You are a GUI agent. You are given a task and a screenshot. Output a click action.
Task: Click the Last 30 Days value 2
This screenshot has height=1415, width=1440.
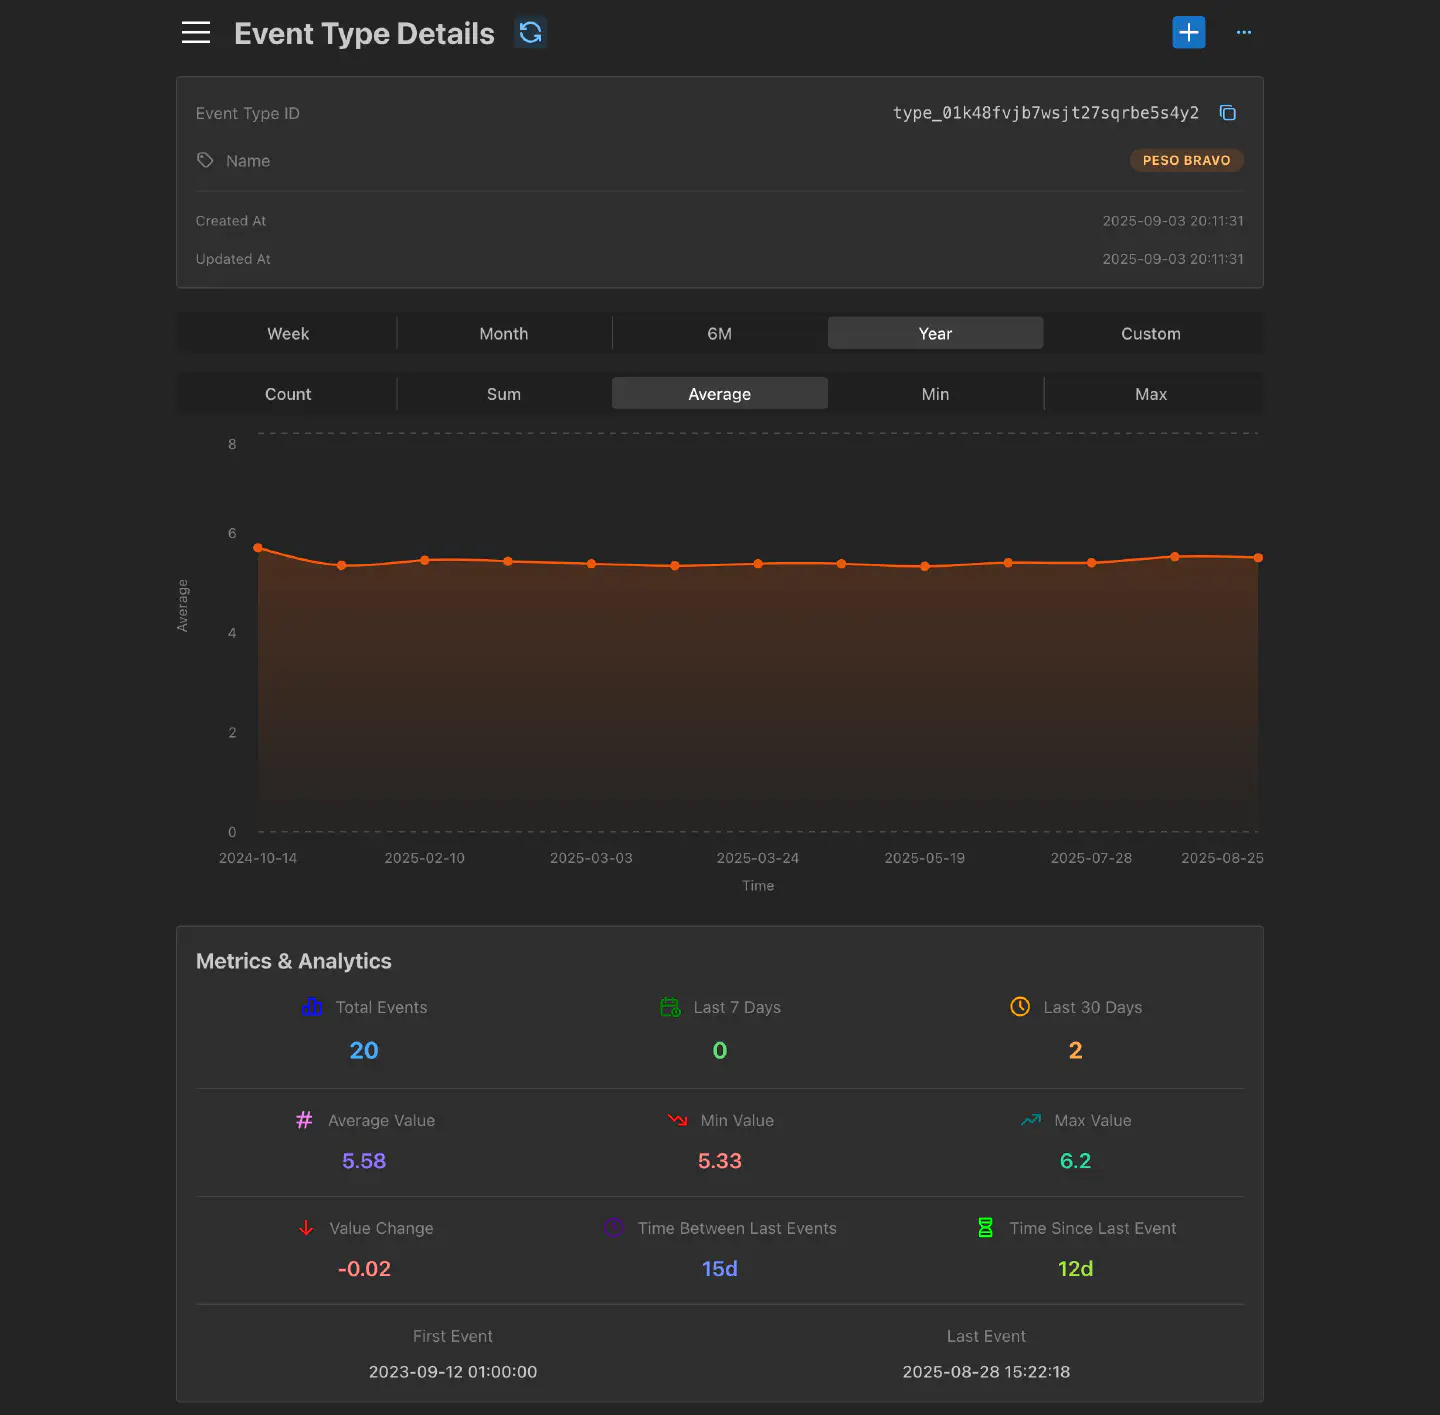point(1075,1050)
